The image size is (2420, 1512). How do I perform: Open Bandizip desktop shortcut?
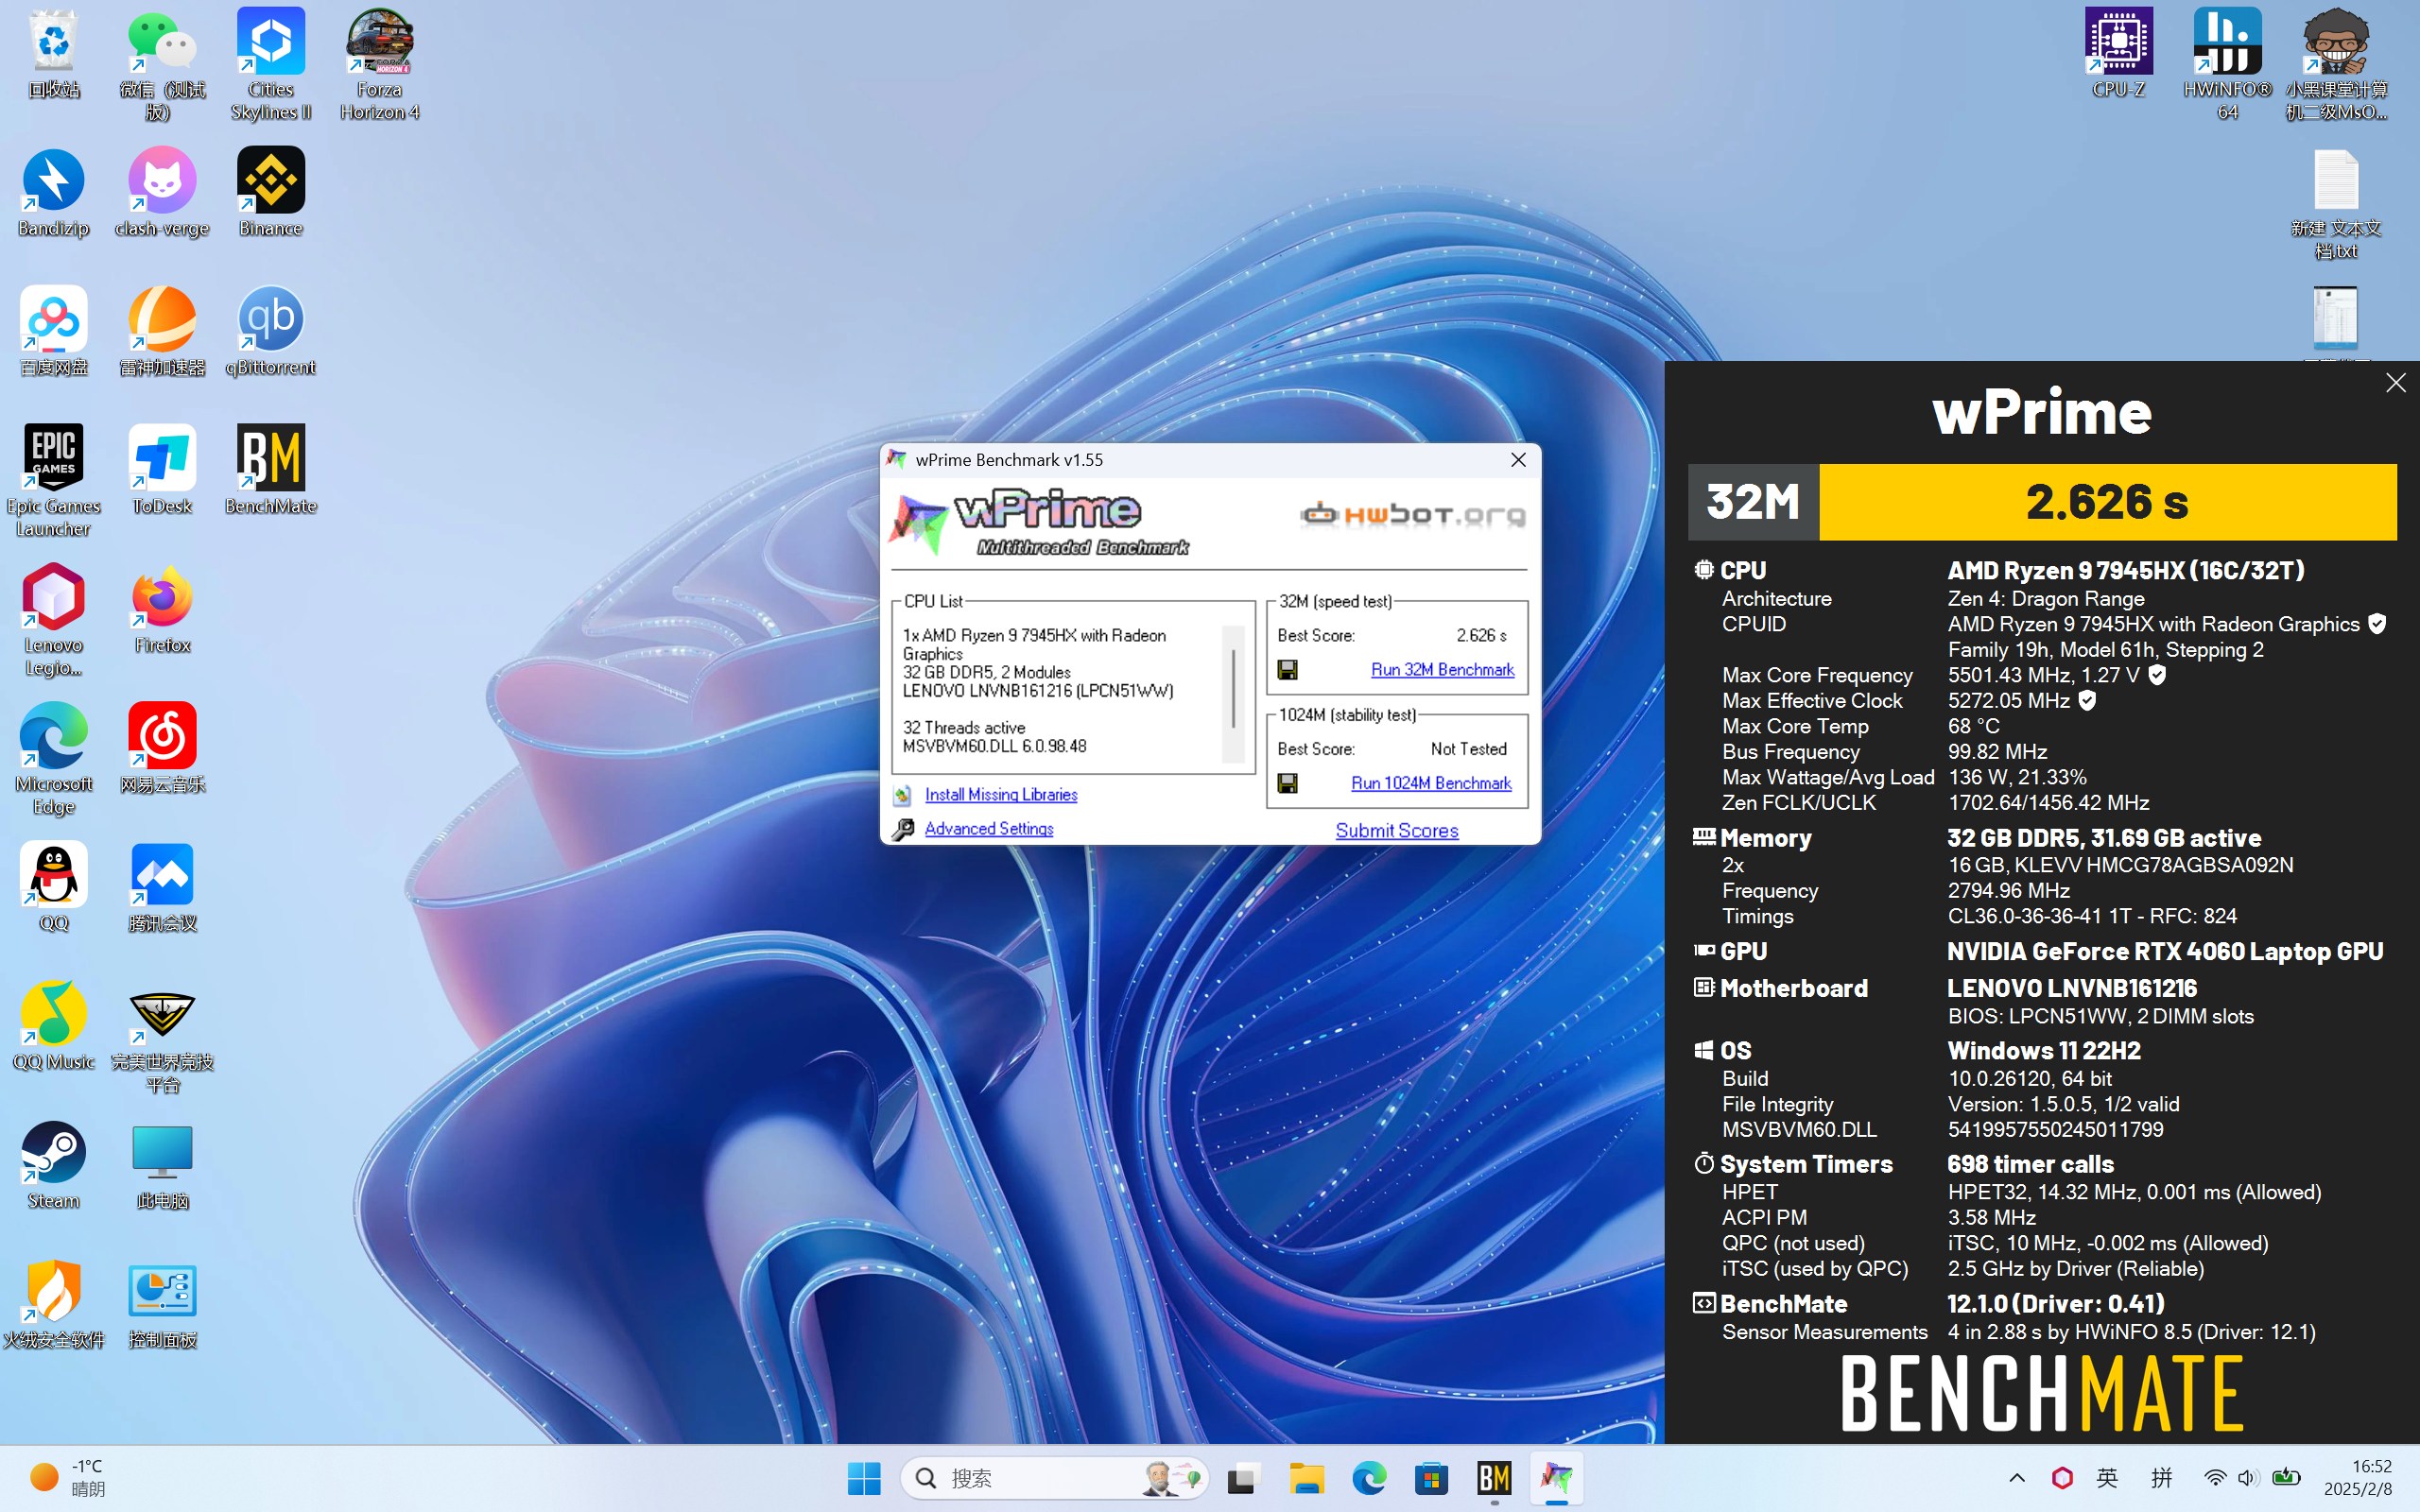coord(54,194)
